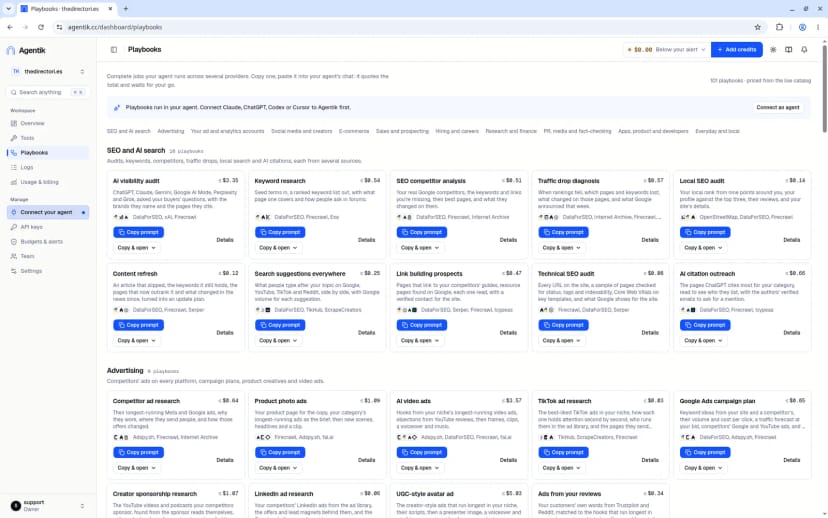Click the Search anything field

pyautogui.click(x=48, y=92)
